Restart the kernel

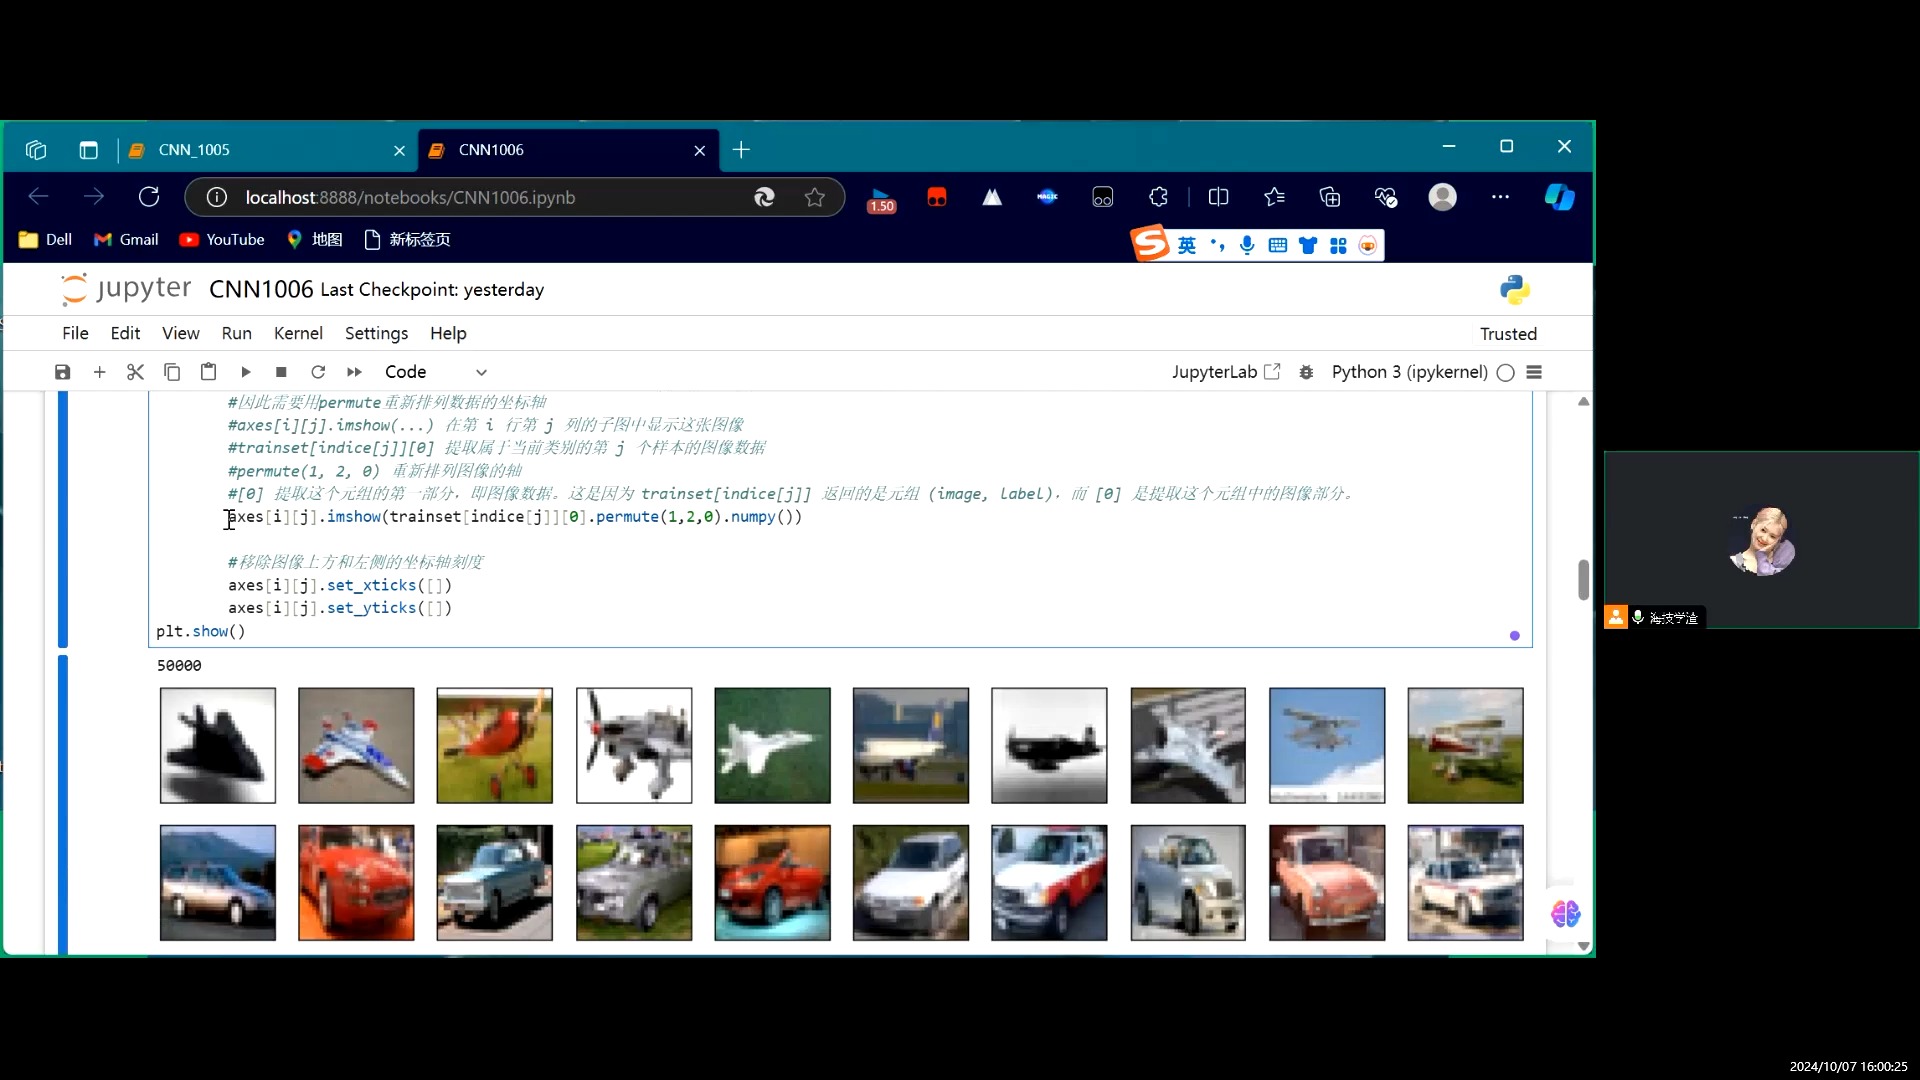tap(318, 372)
